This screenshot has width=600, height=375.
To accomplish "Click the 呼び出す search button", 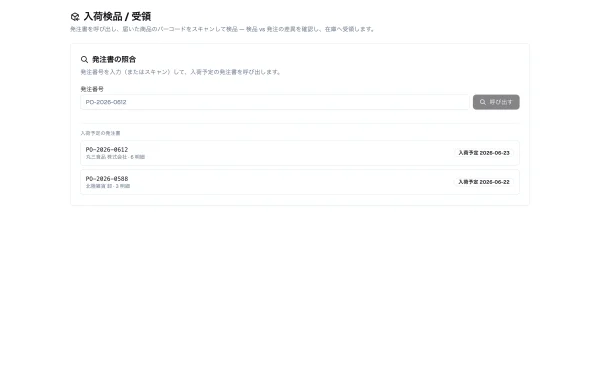I will [496, 102].
